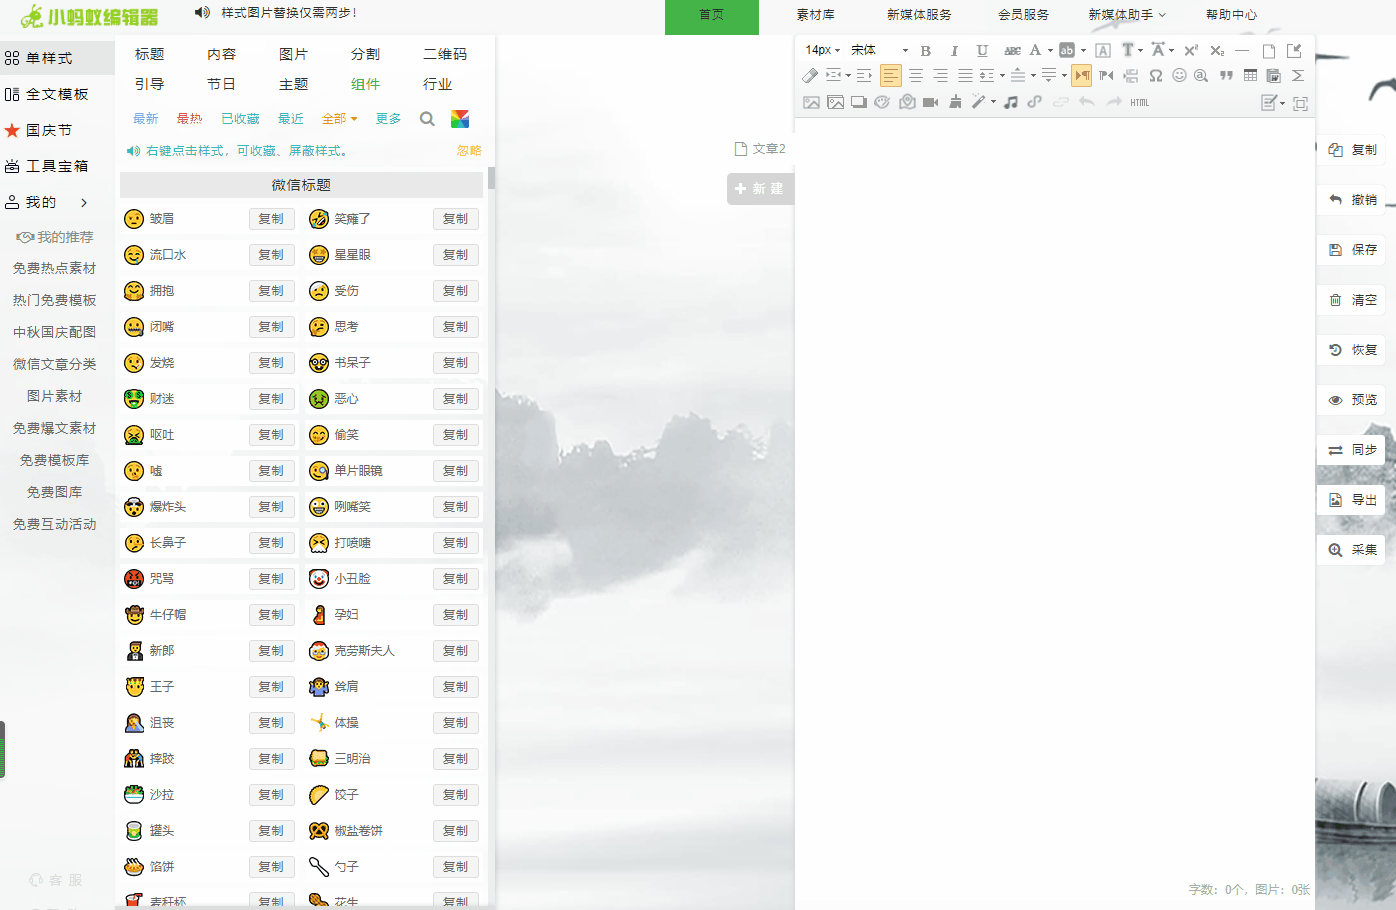Insert a map location
The width and height of the screenshot is (1396, 910).
click(x=907, y=102)
